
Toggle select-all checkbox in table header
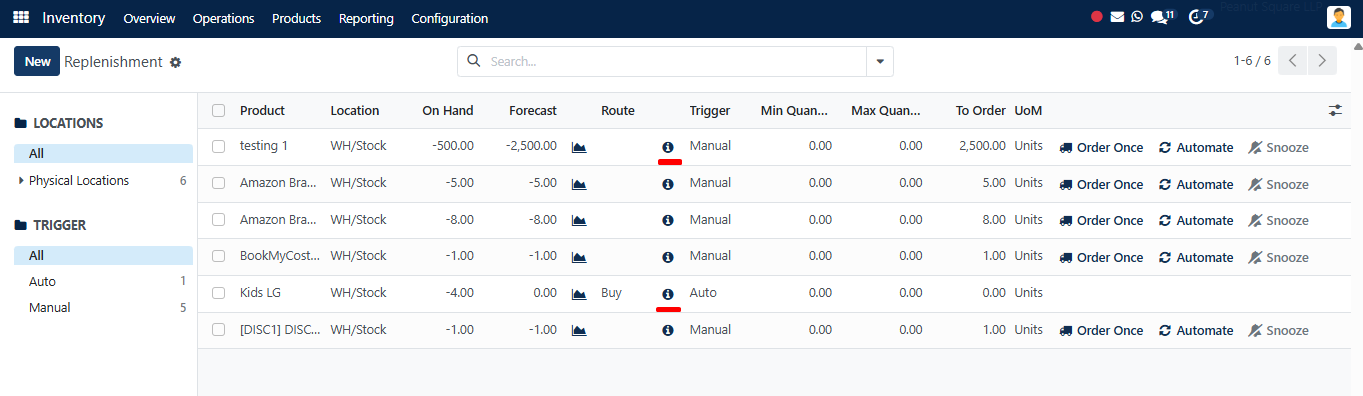219,110
